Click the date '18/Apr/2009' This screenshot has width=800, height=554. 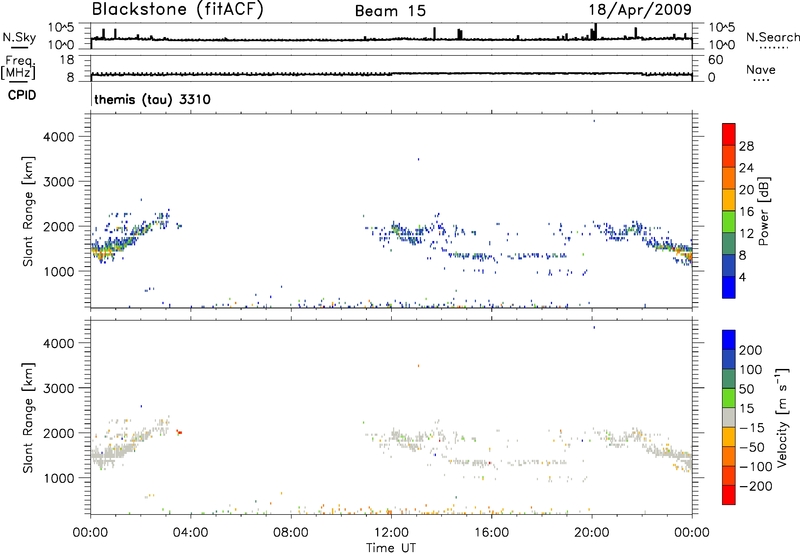tap(640, 10)
